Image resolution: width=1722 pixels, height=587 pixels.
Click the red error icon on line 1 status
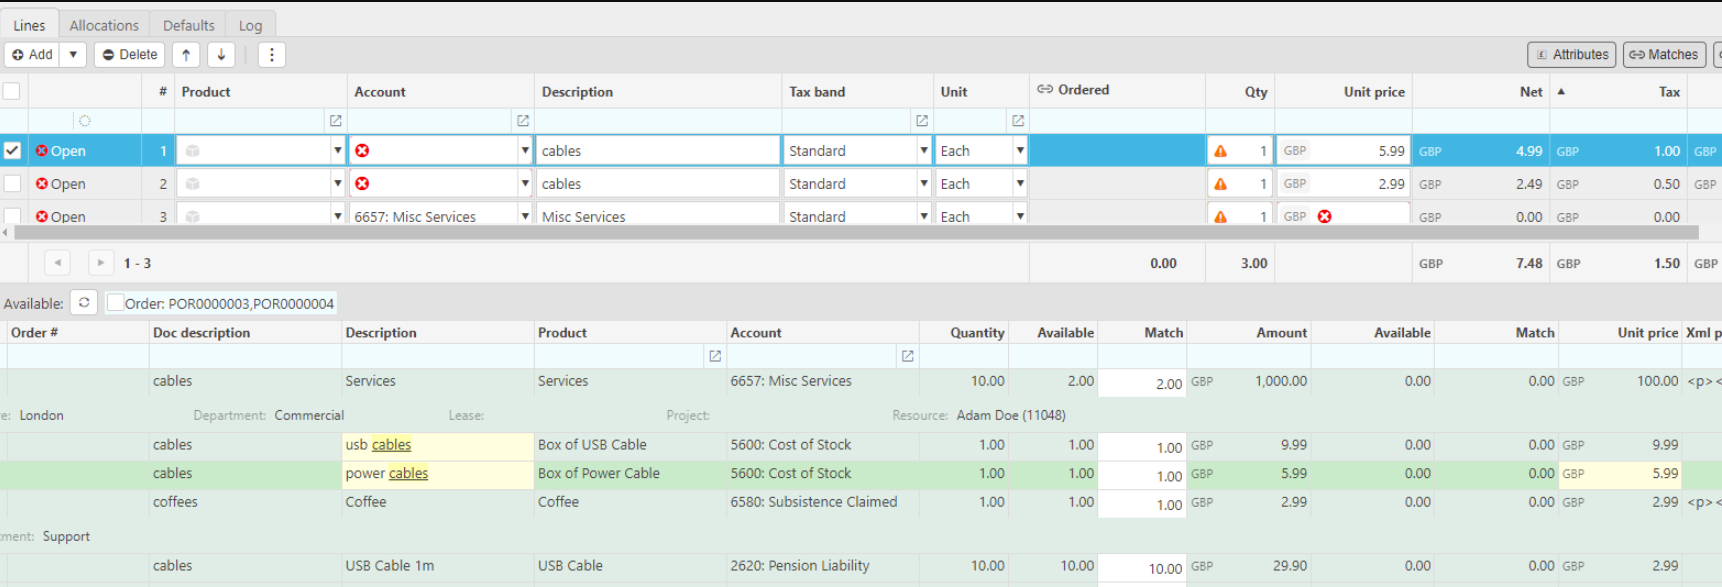(42, 151)
